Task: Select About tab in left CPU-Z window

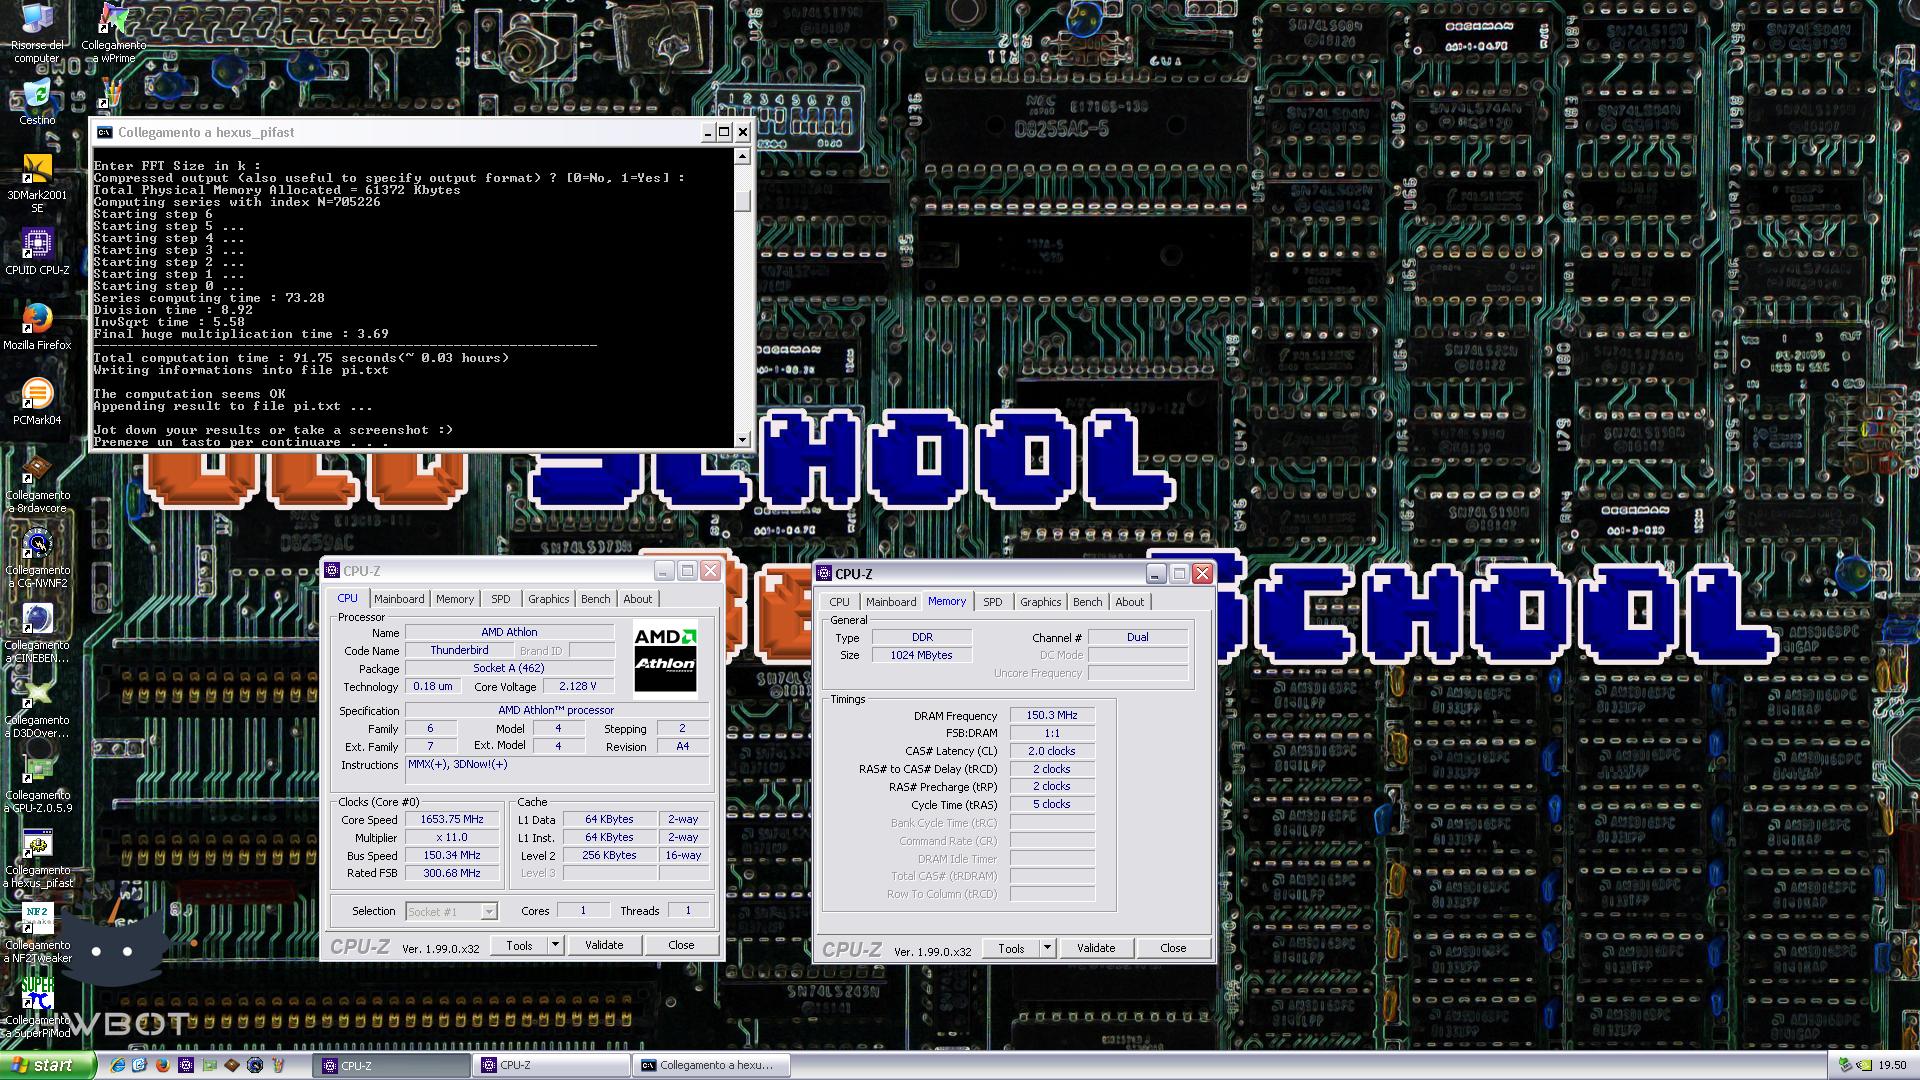Action: click(x=638, y=599)
